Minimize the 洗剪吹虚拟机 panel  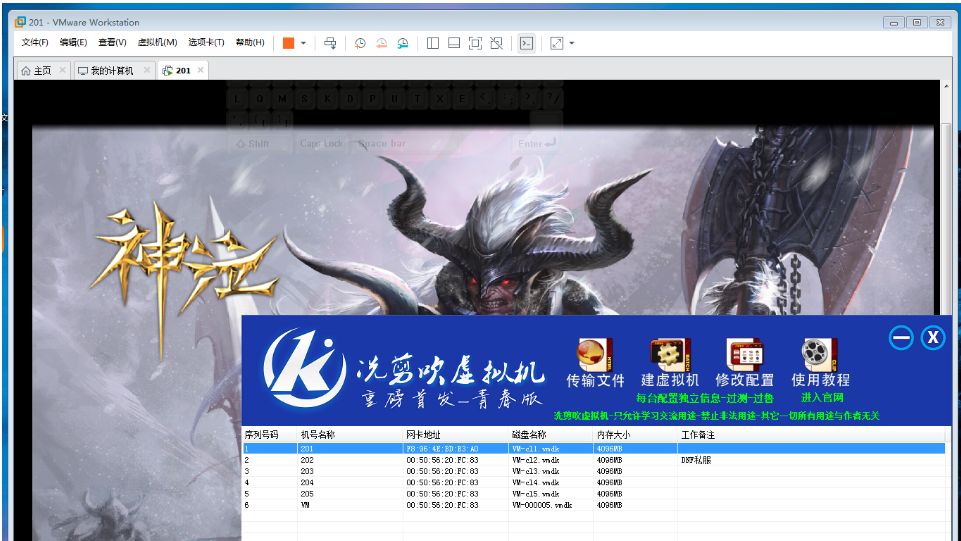901,338
